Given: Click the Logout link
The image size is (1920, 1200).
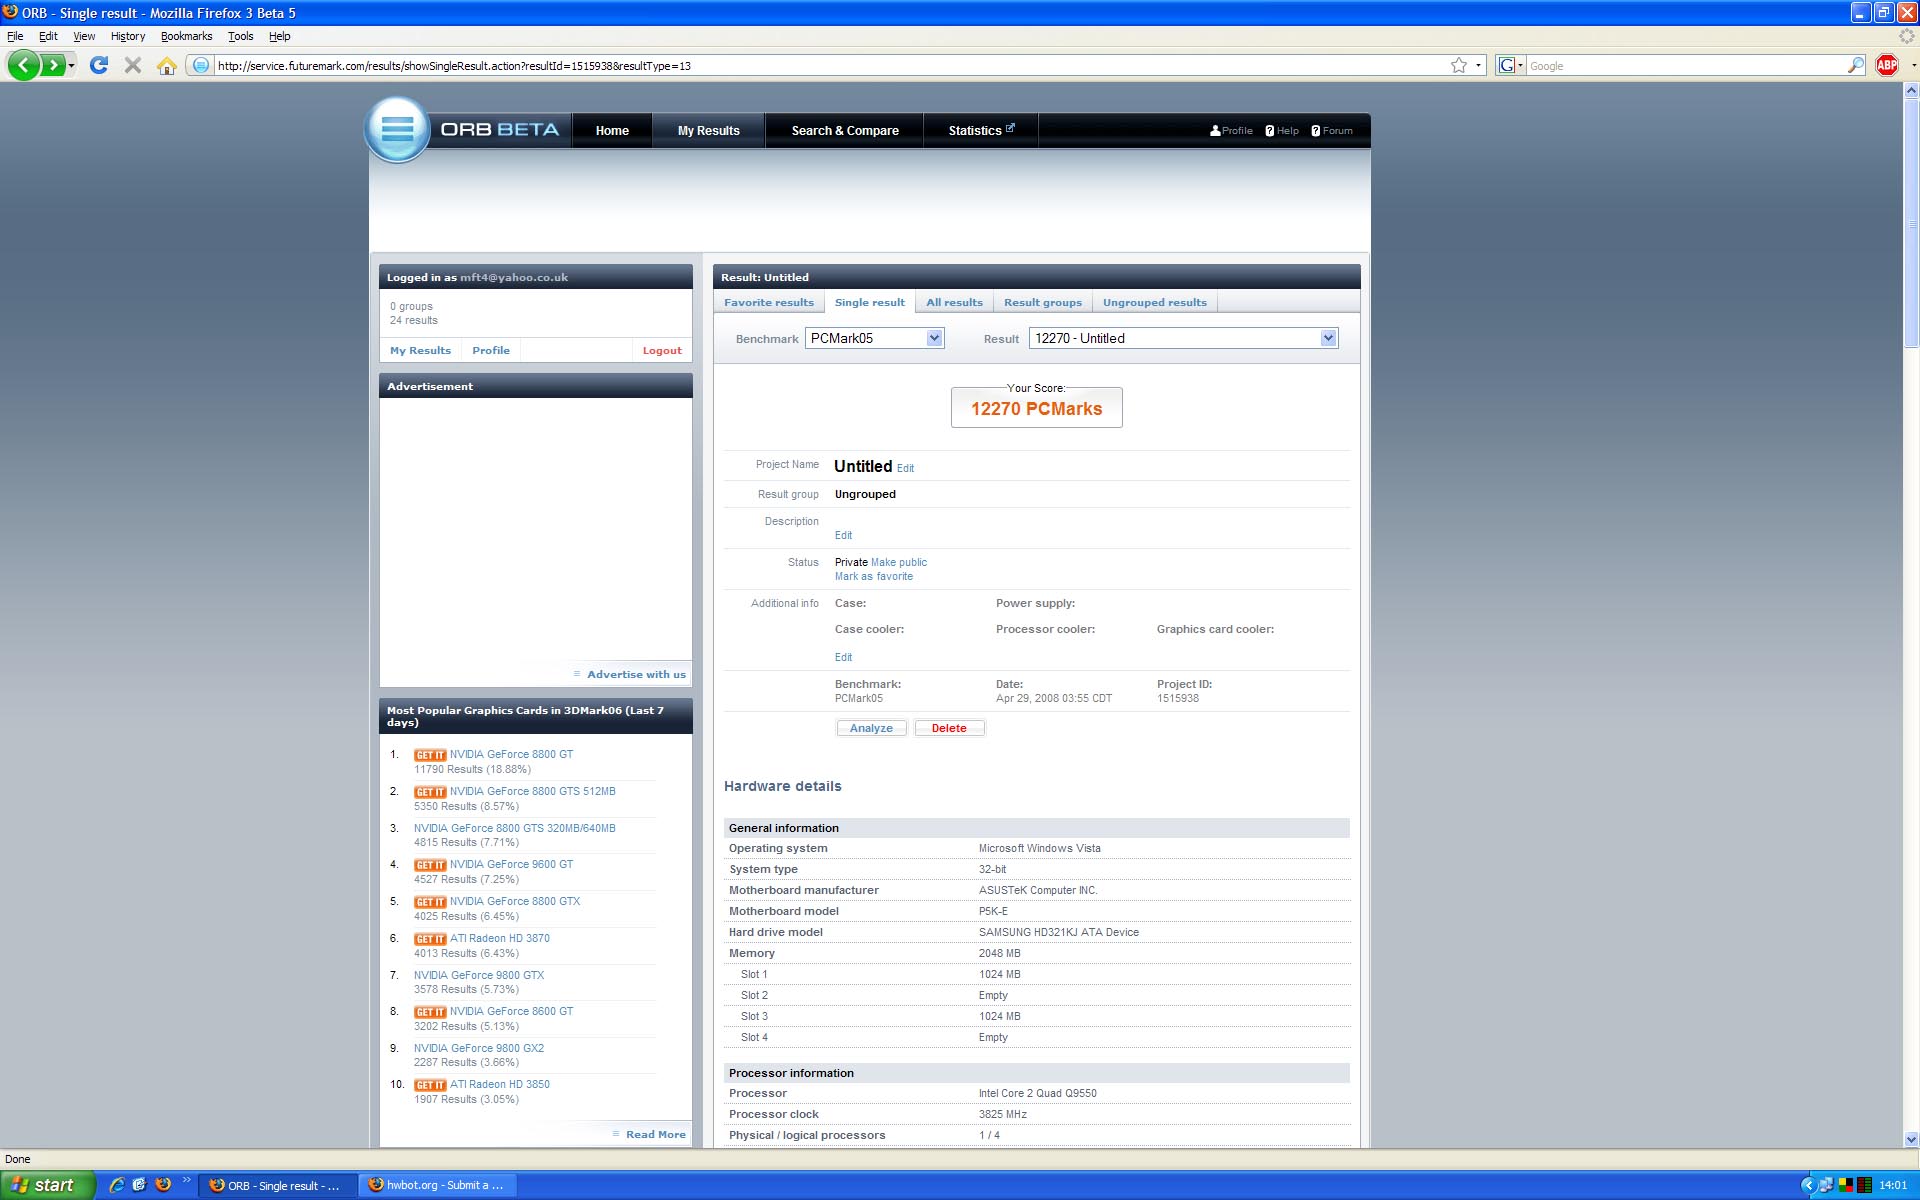Looking at the screenshot, I should coord(662,351).
